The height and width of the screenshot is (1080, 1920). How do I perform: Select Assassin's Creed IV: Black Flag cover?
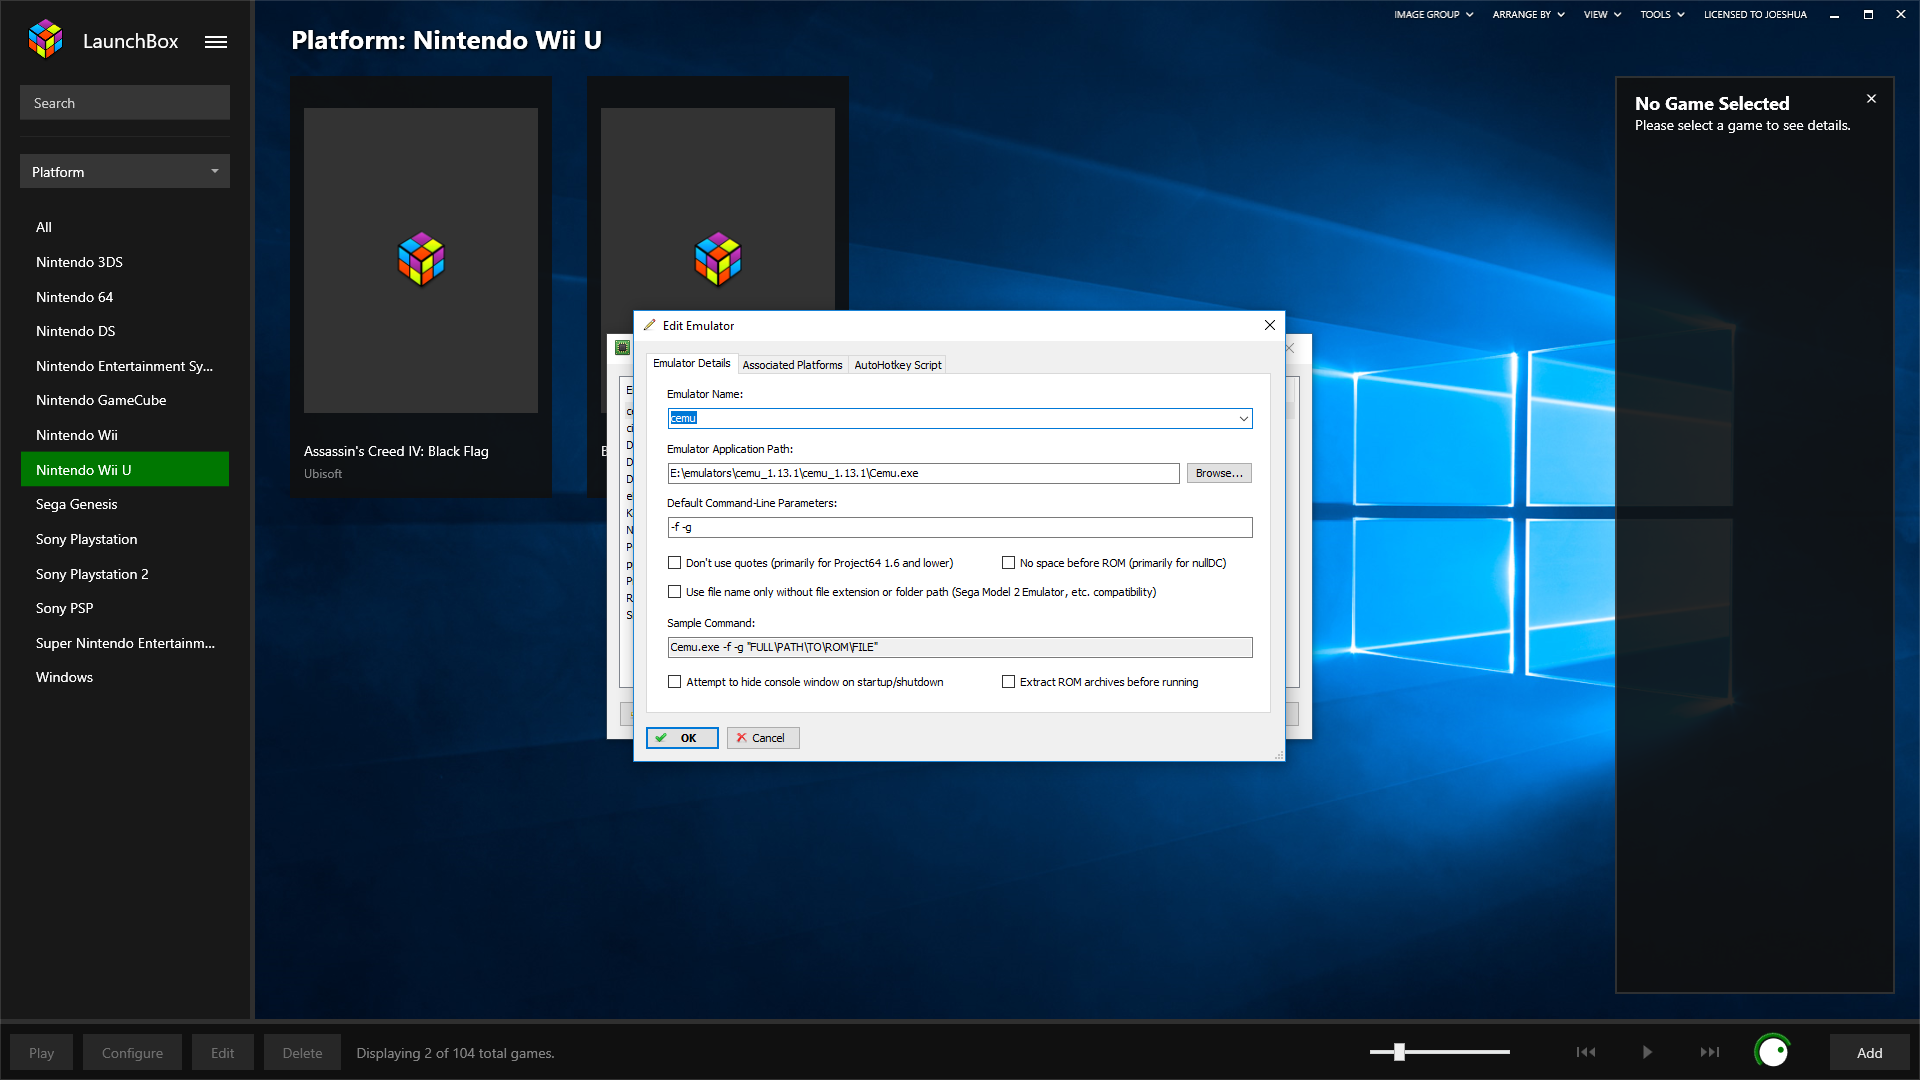[421, 260]
